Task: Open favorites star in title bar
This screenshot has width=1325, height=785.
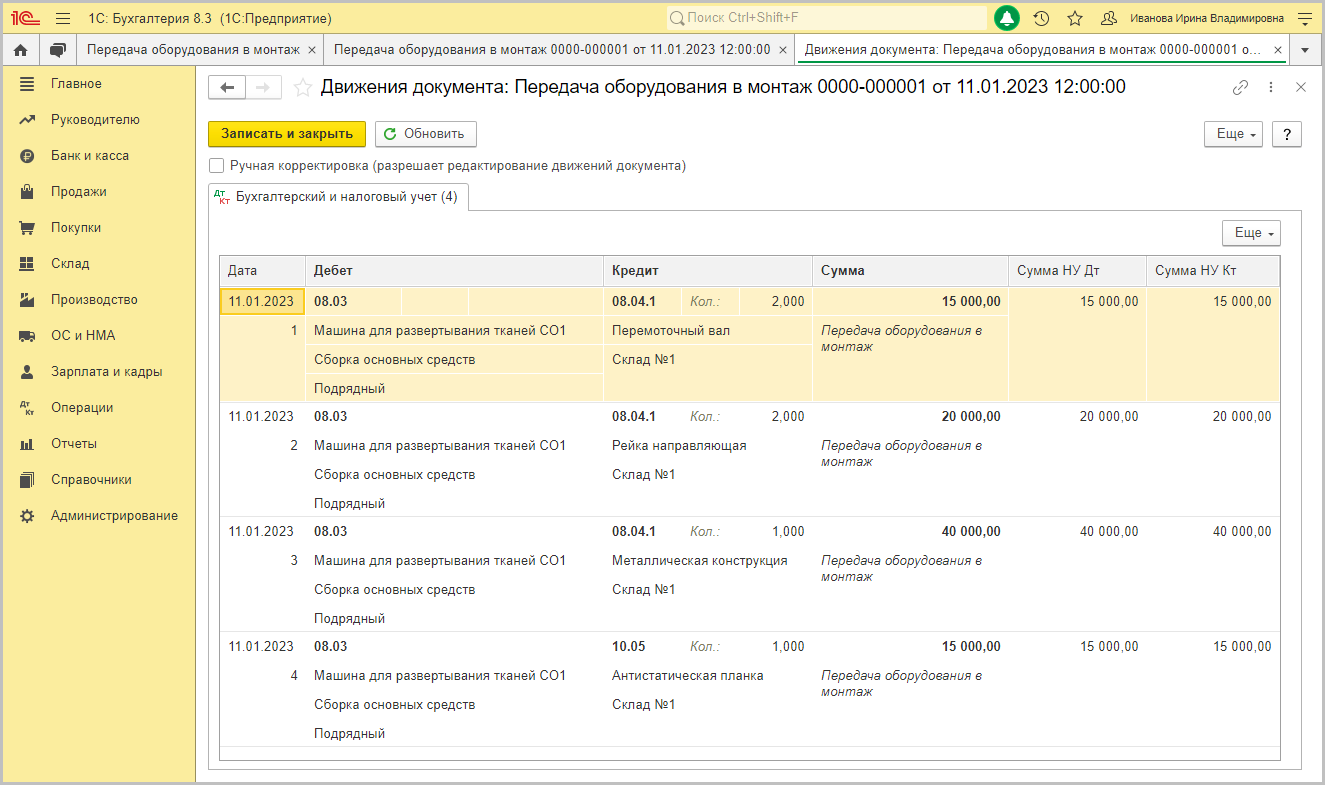Action: 1075,18
